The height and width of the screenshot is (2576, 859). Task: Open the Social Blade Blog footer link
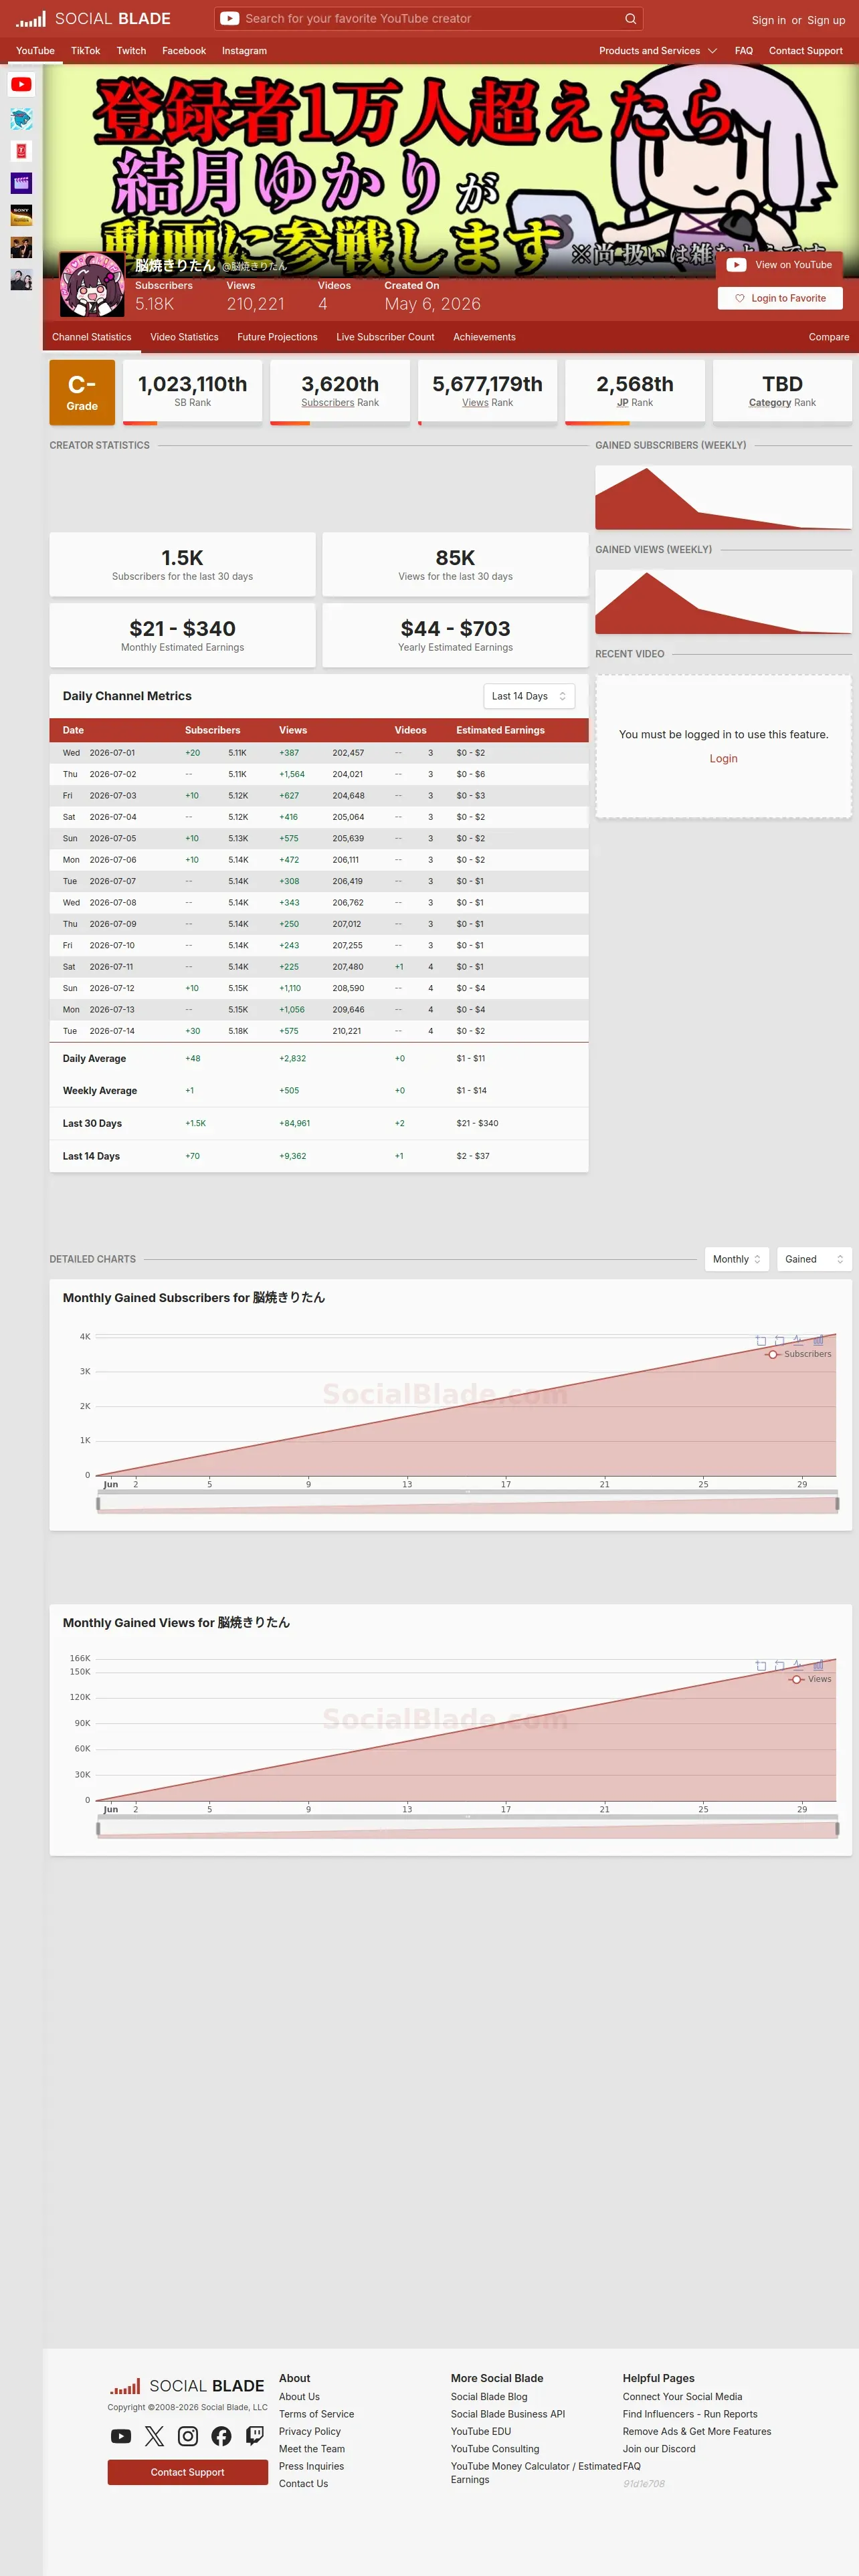point(489,2396)
